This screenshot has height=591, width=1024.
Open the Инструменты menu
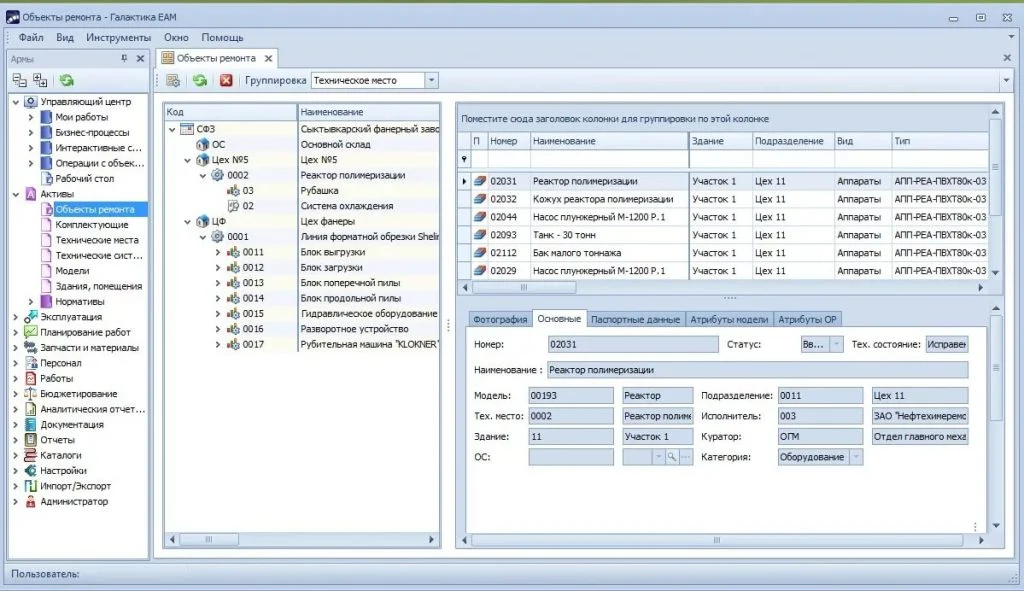(x=118, y=38)
